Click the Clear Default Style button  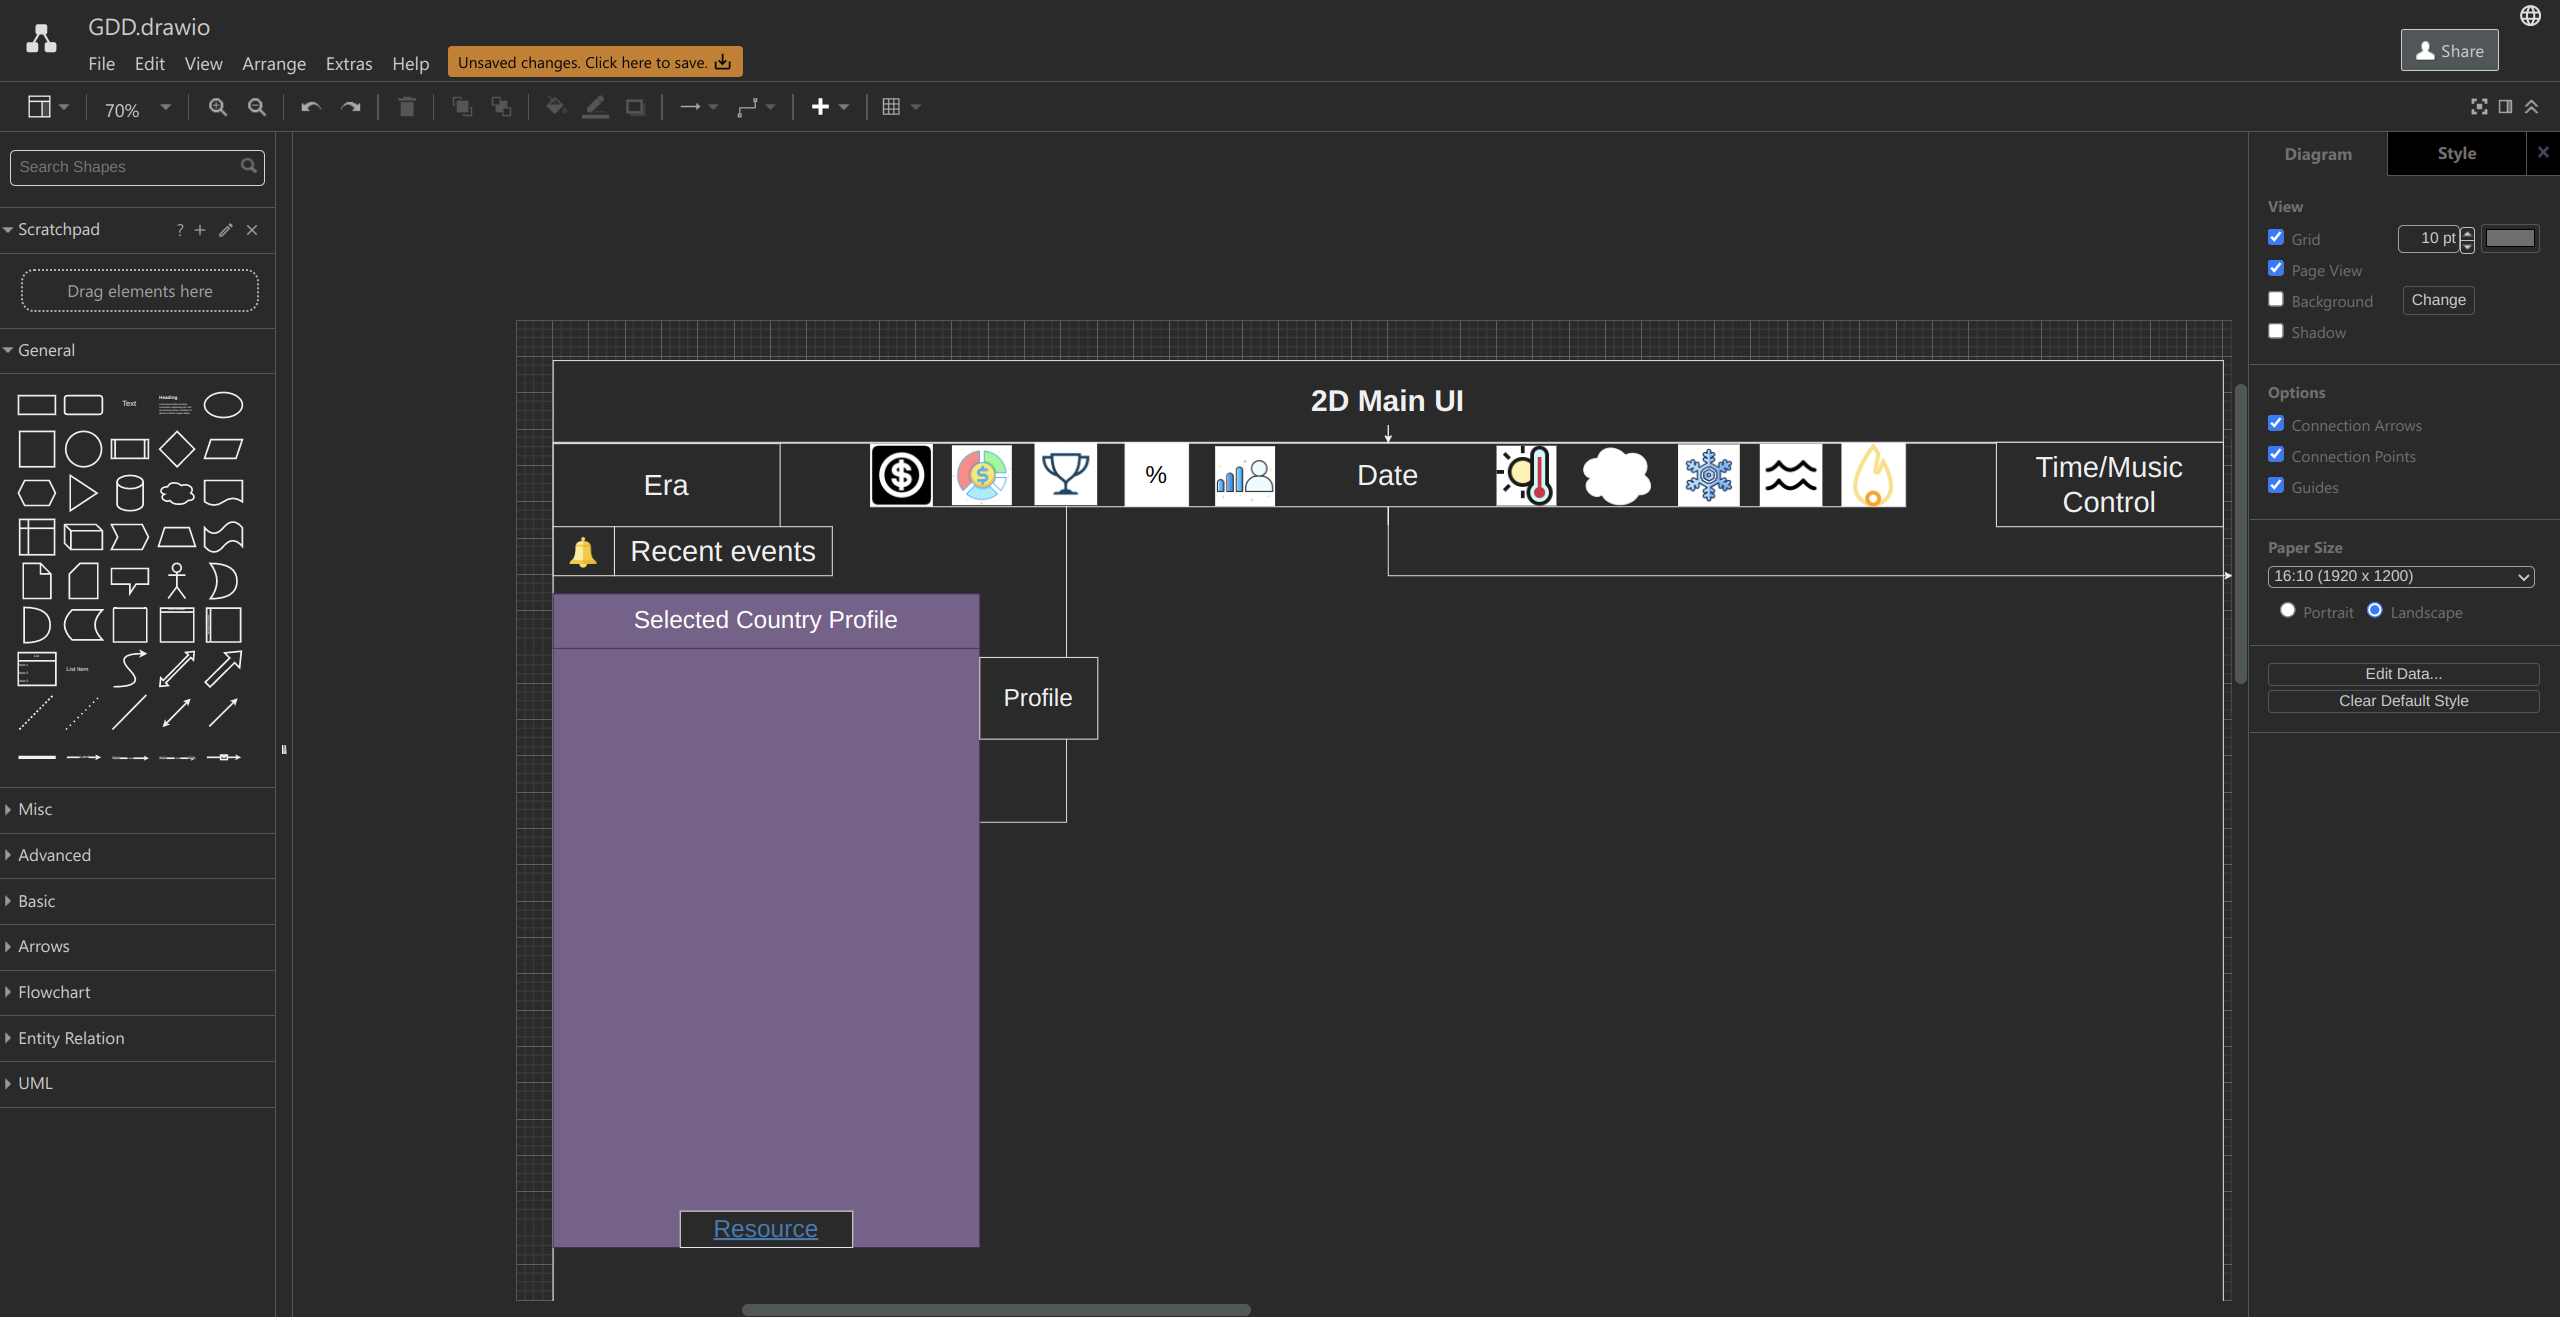pyautogui.click(x=2402, y=700)
